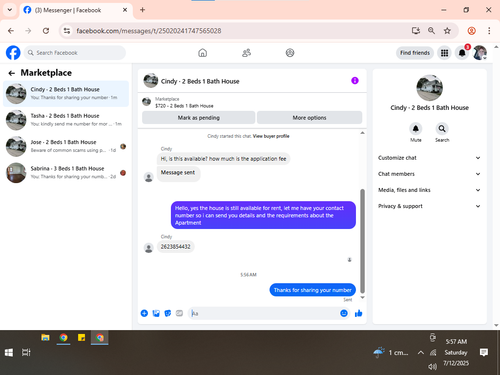This screenshot has height=375, width=500.
Task: Go back with the Marketplace back arrow
Action: [x=12, y=73]
